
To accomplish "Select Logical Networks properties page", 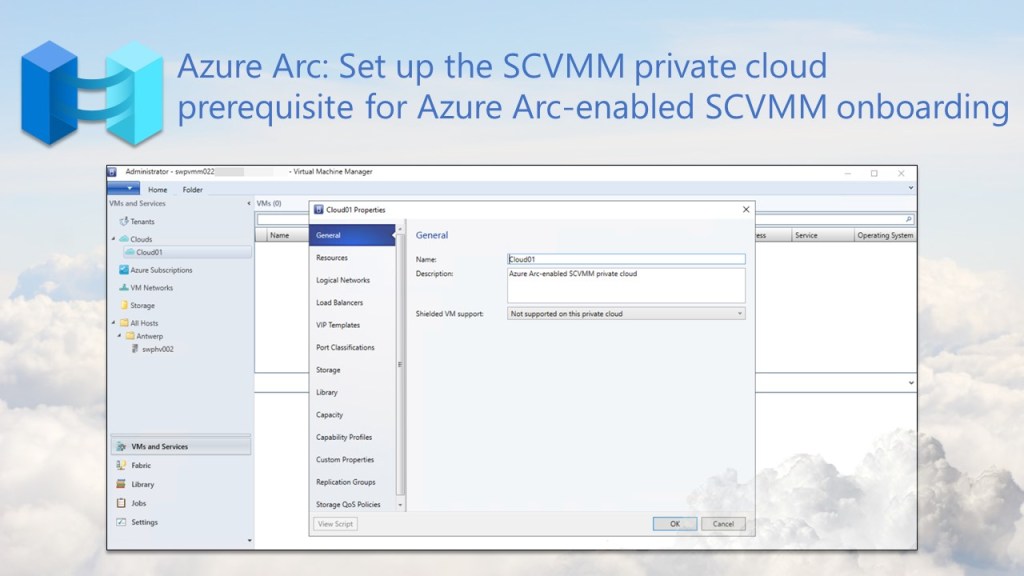I will click(343, 280).
